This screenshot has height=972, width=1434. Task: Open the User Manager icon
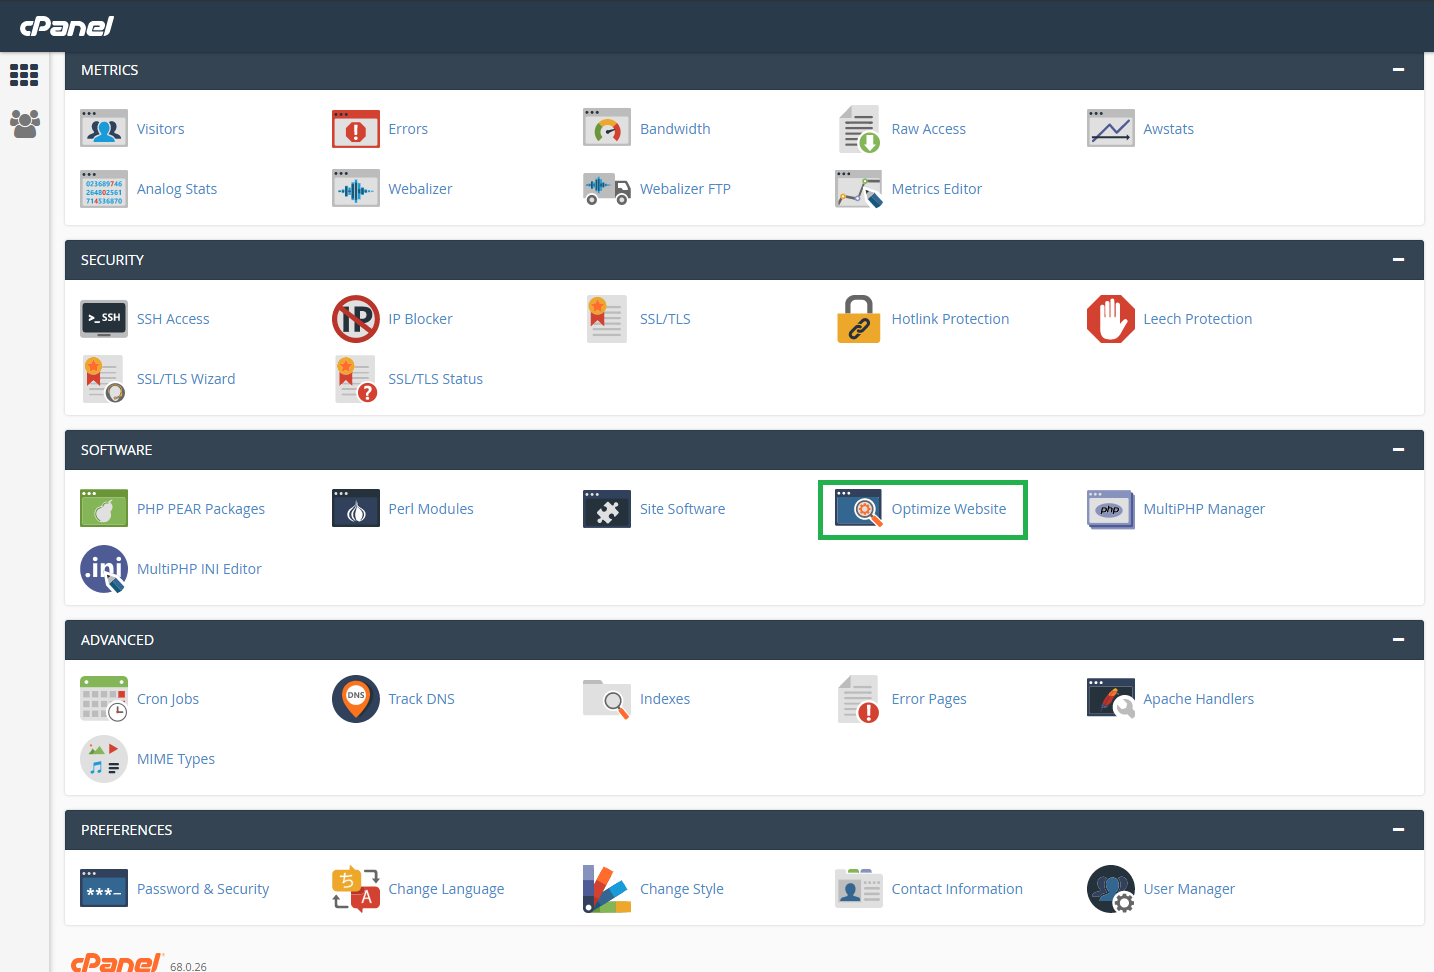[x=1110, y=889]
